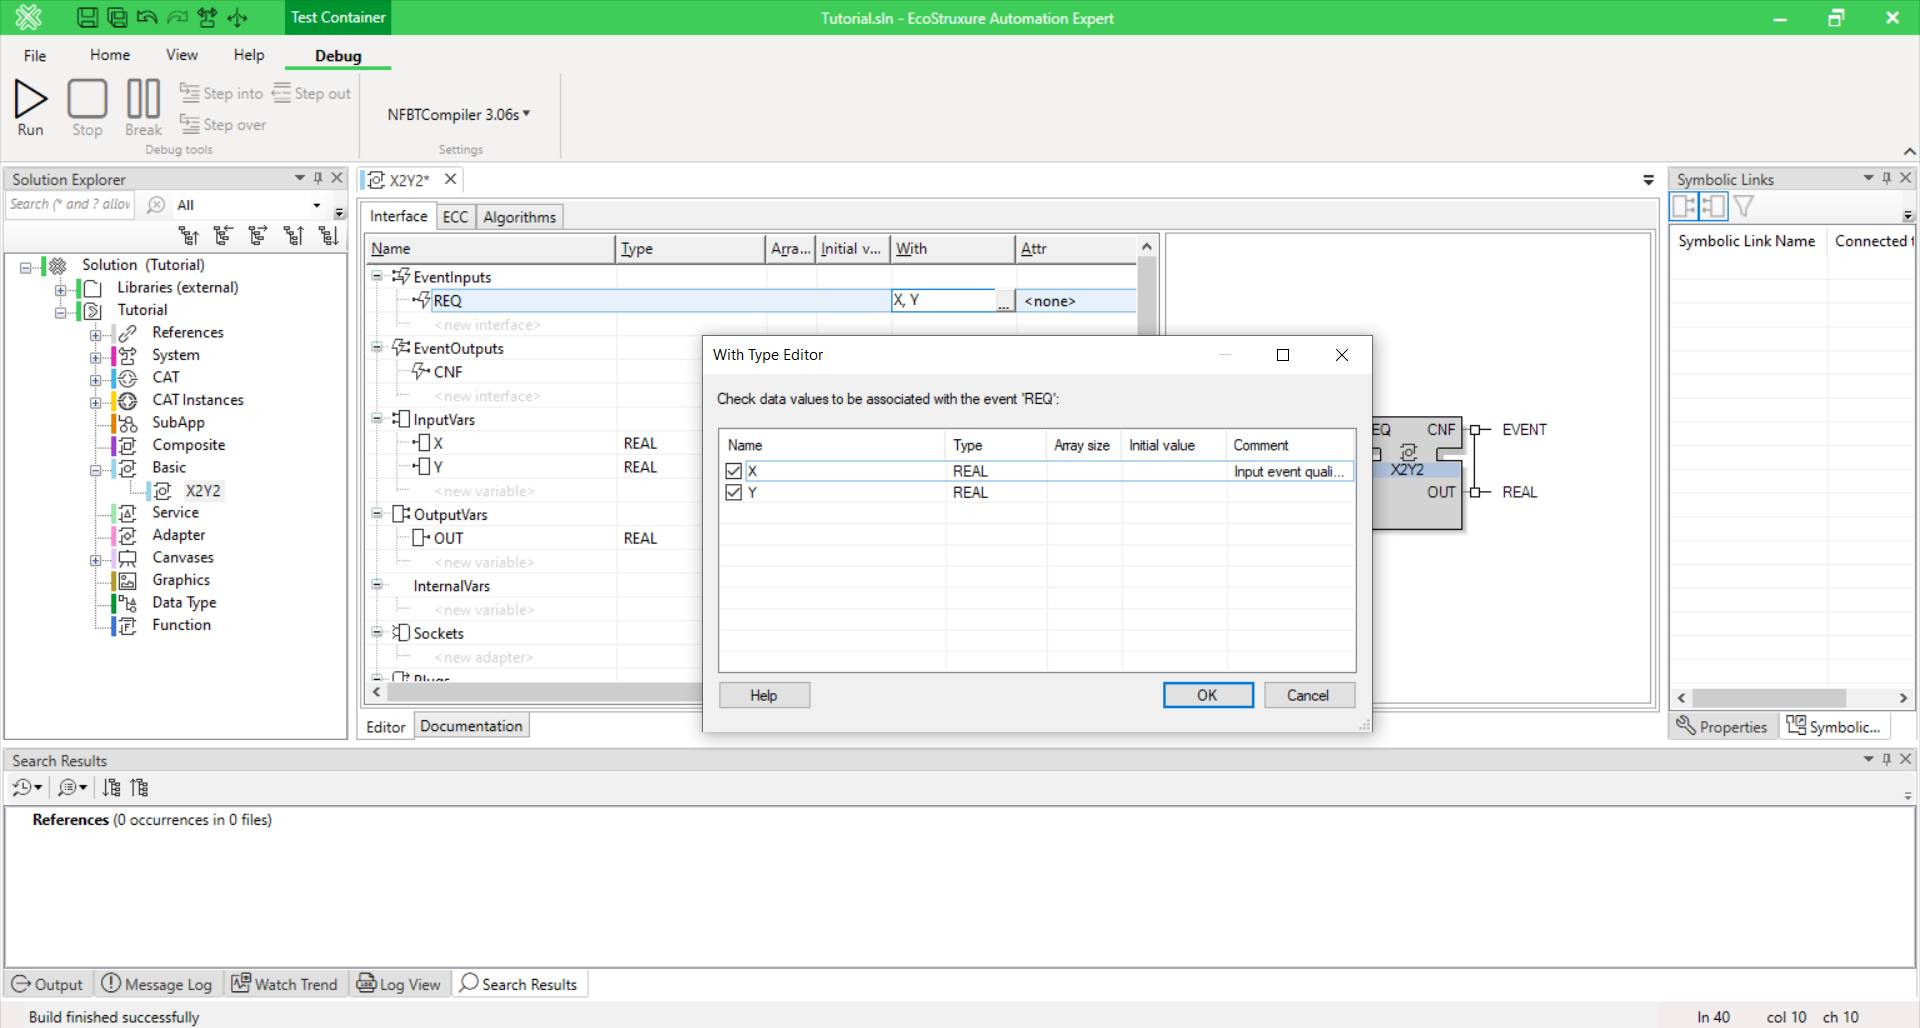The image size is (1920, 1028).
Task: Expand the CAT Instances node
Action: (x=95, y=402)
